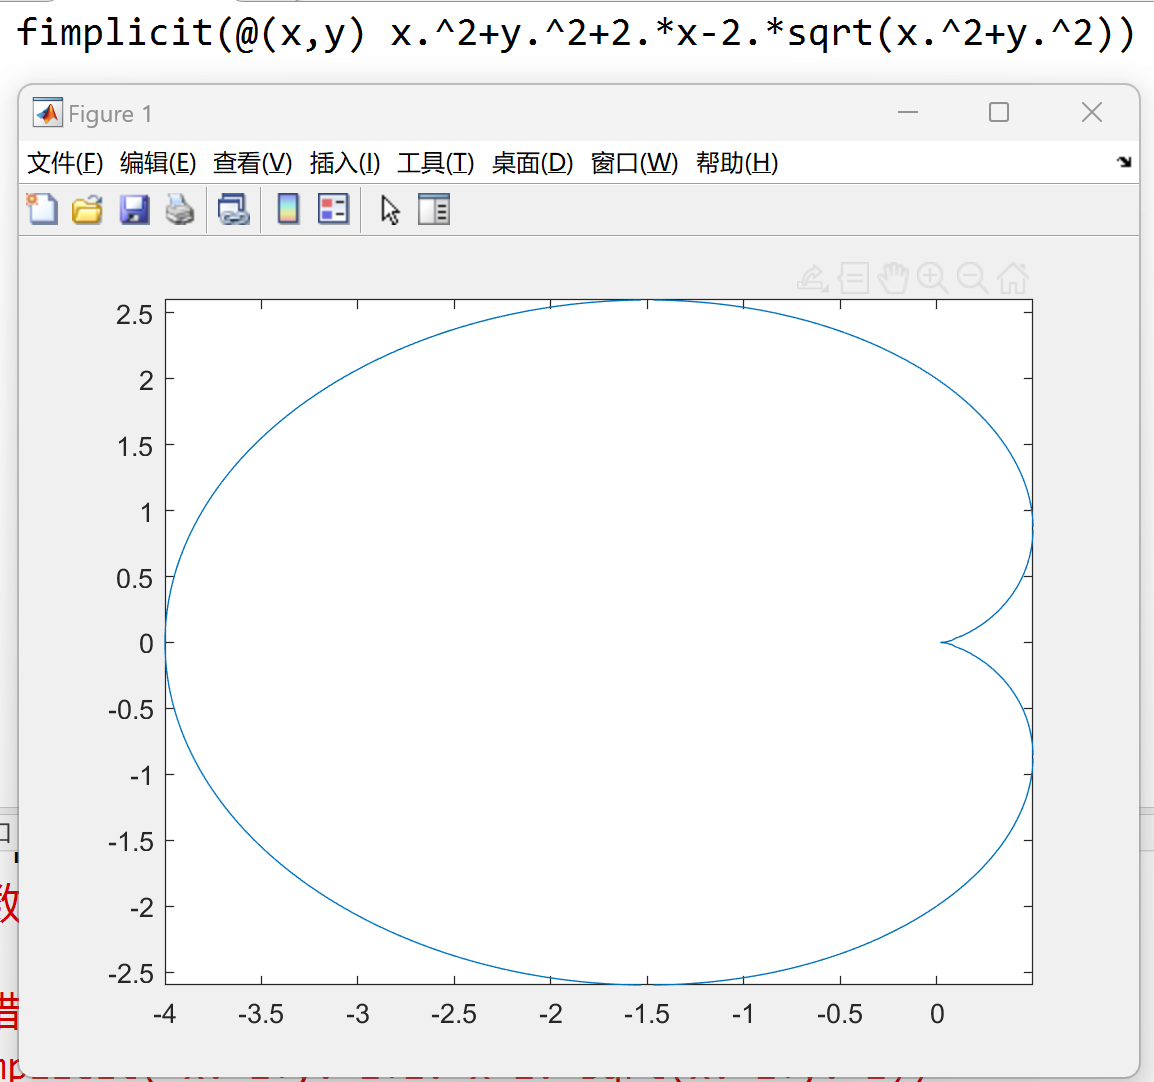Screen dimensions: 1154x1082
Task: Open the 编辑(E) menu
Action: click(158, 163)
